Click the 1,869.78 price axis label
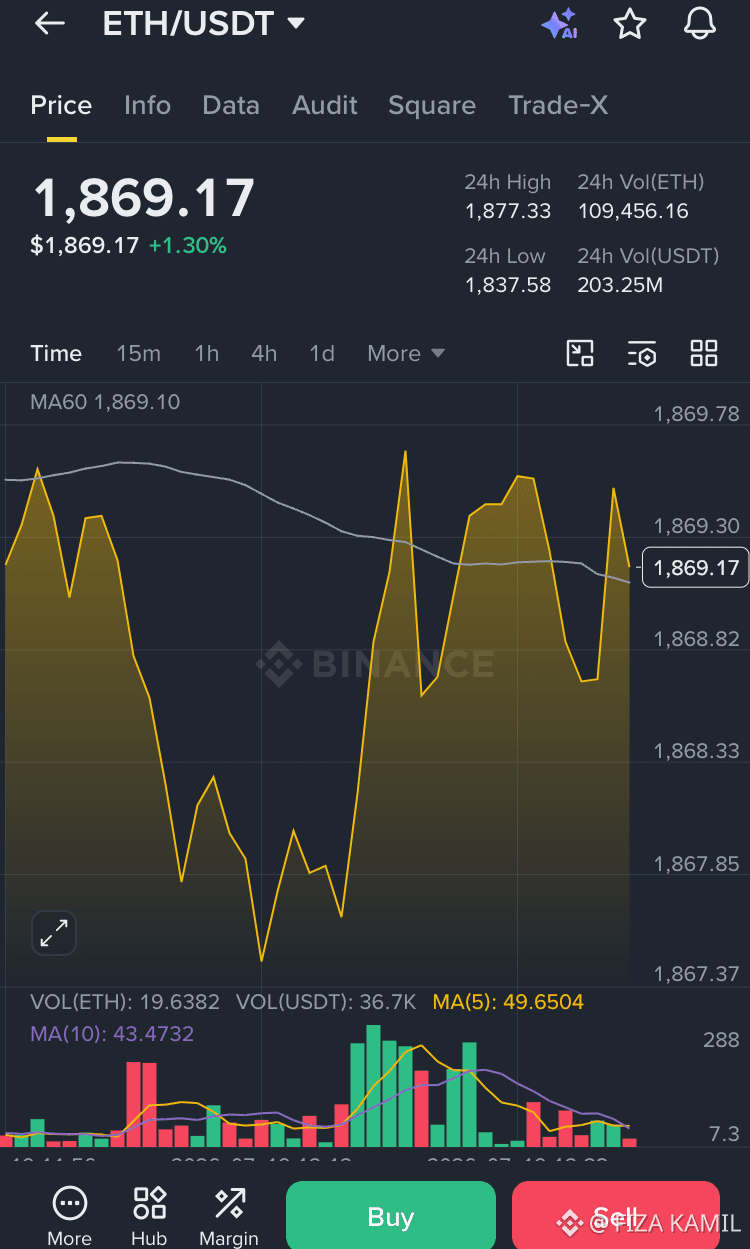 click(697, 414)
